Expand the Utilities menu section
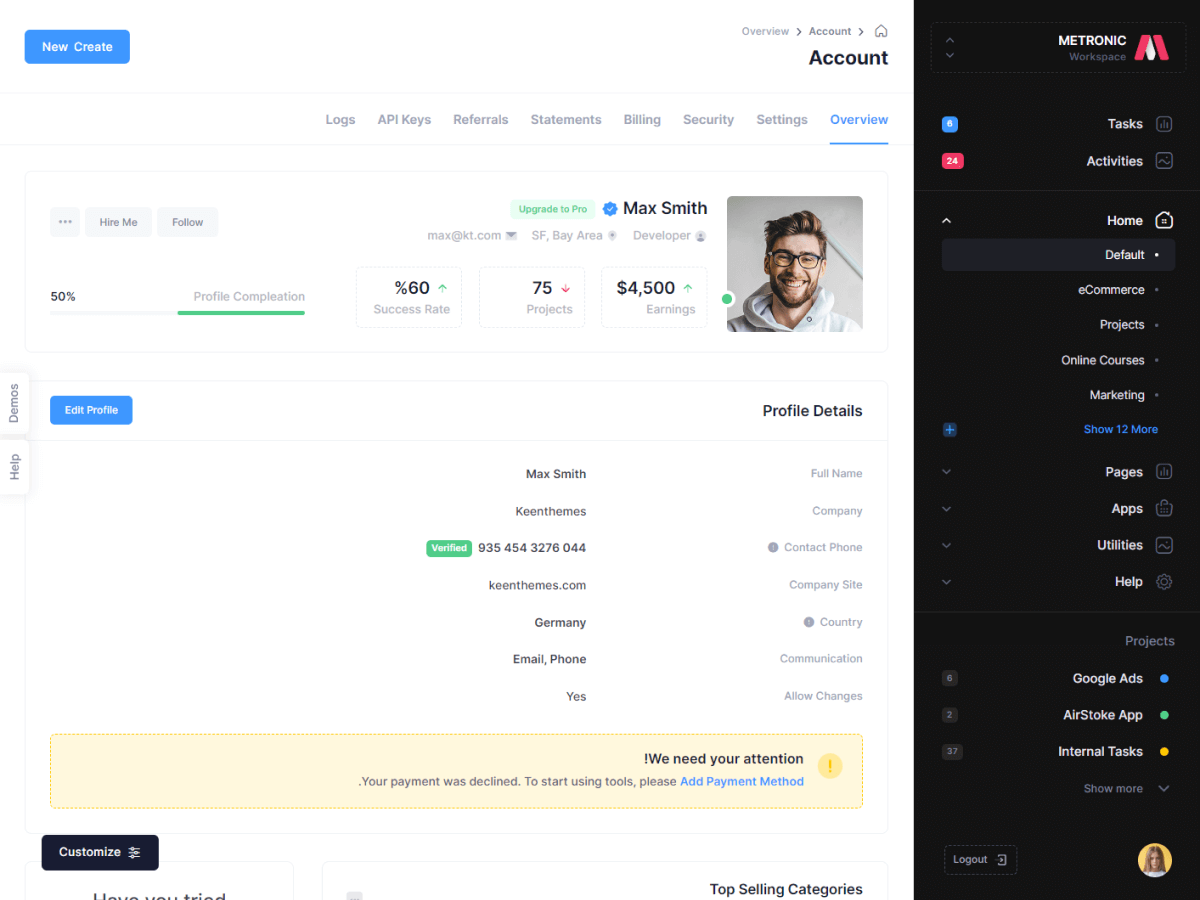The height and width of the screenshot is (900, 1200). 947,546
